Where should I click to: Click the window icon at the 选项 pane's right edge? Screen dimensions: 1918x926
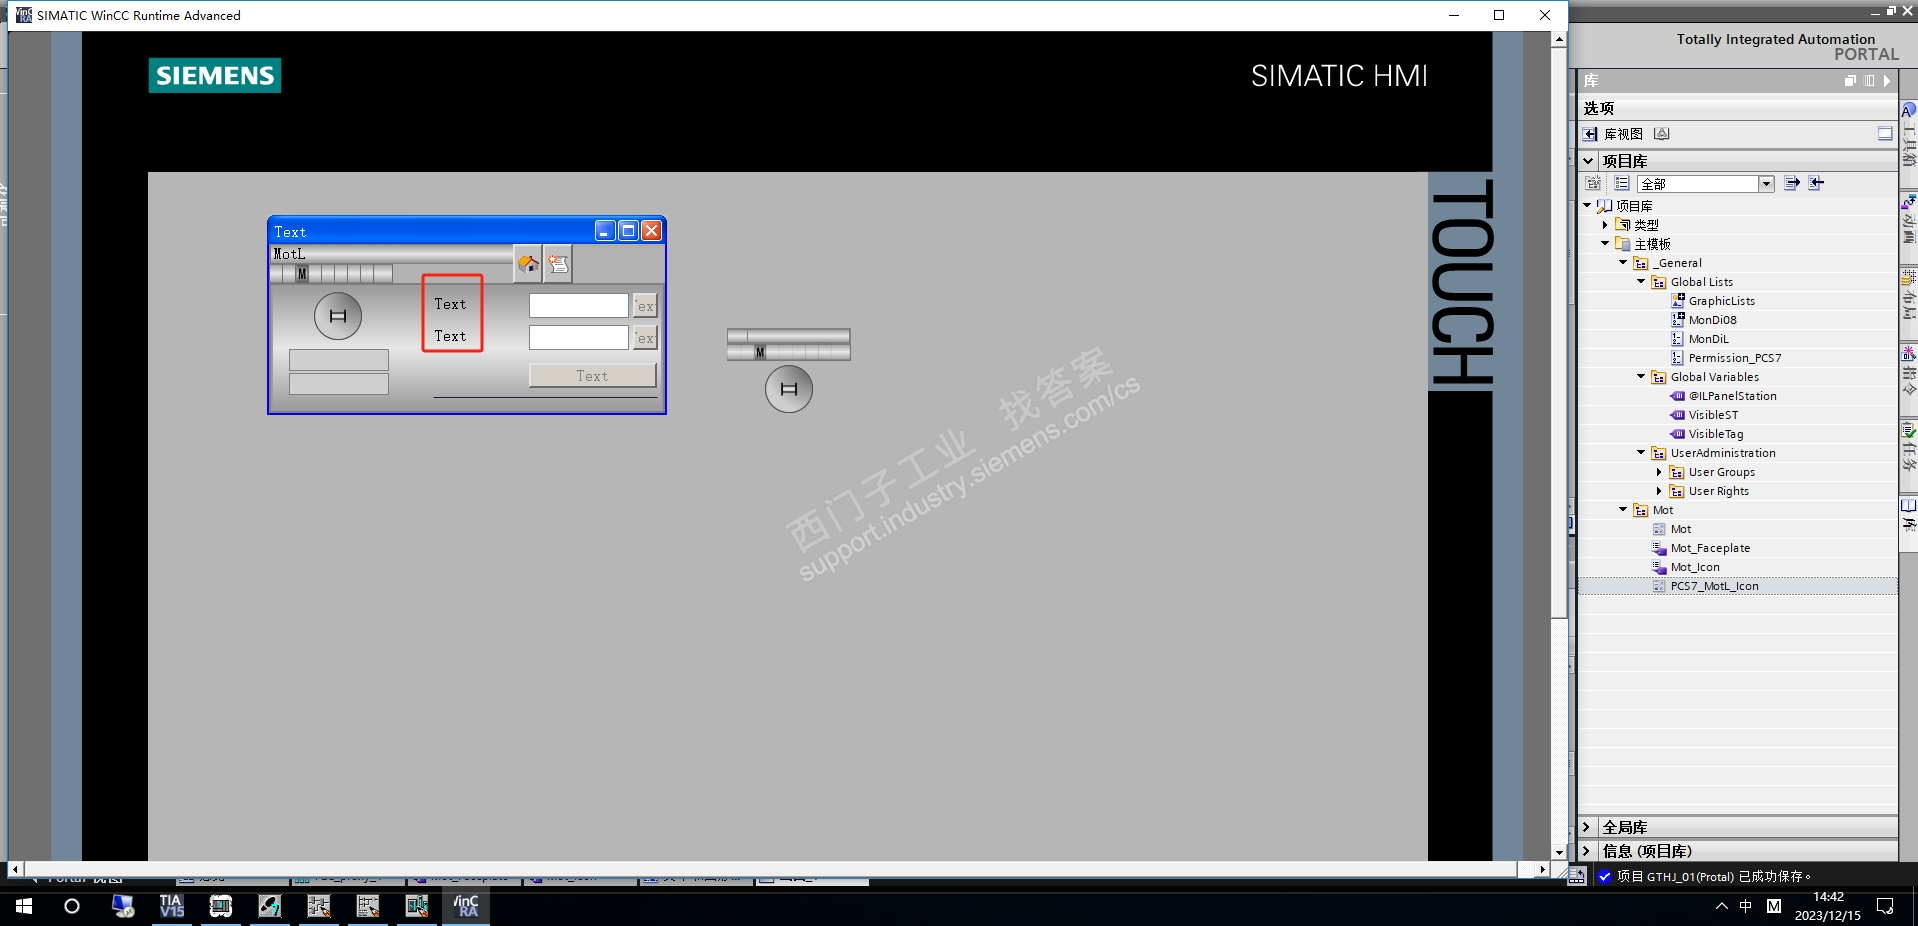(1885, 134)
